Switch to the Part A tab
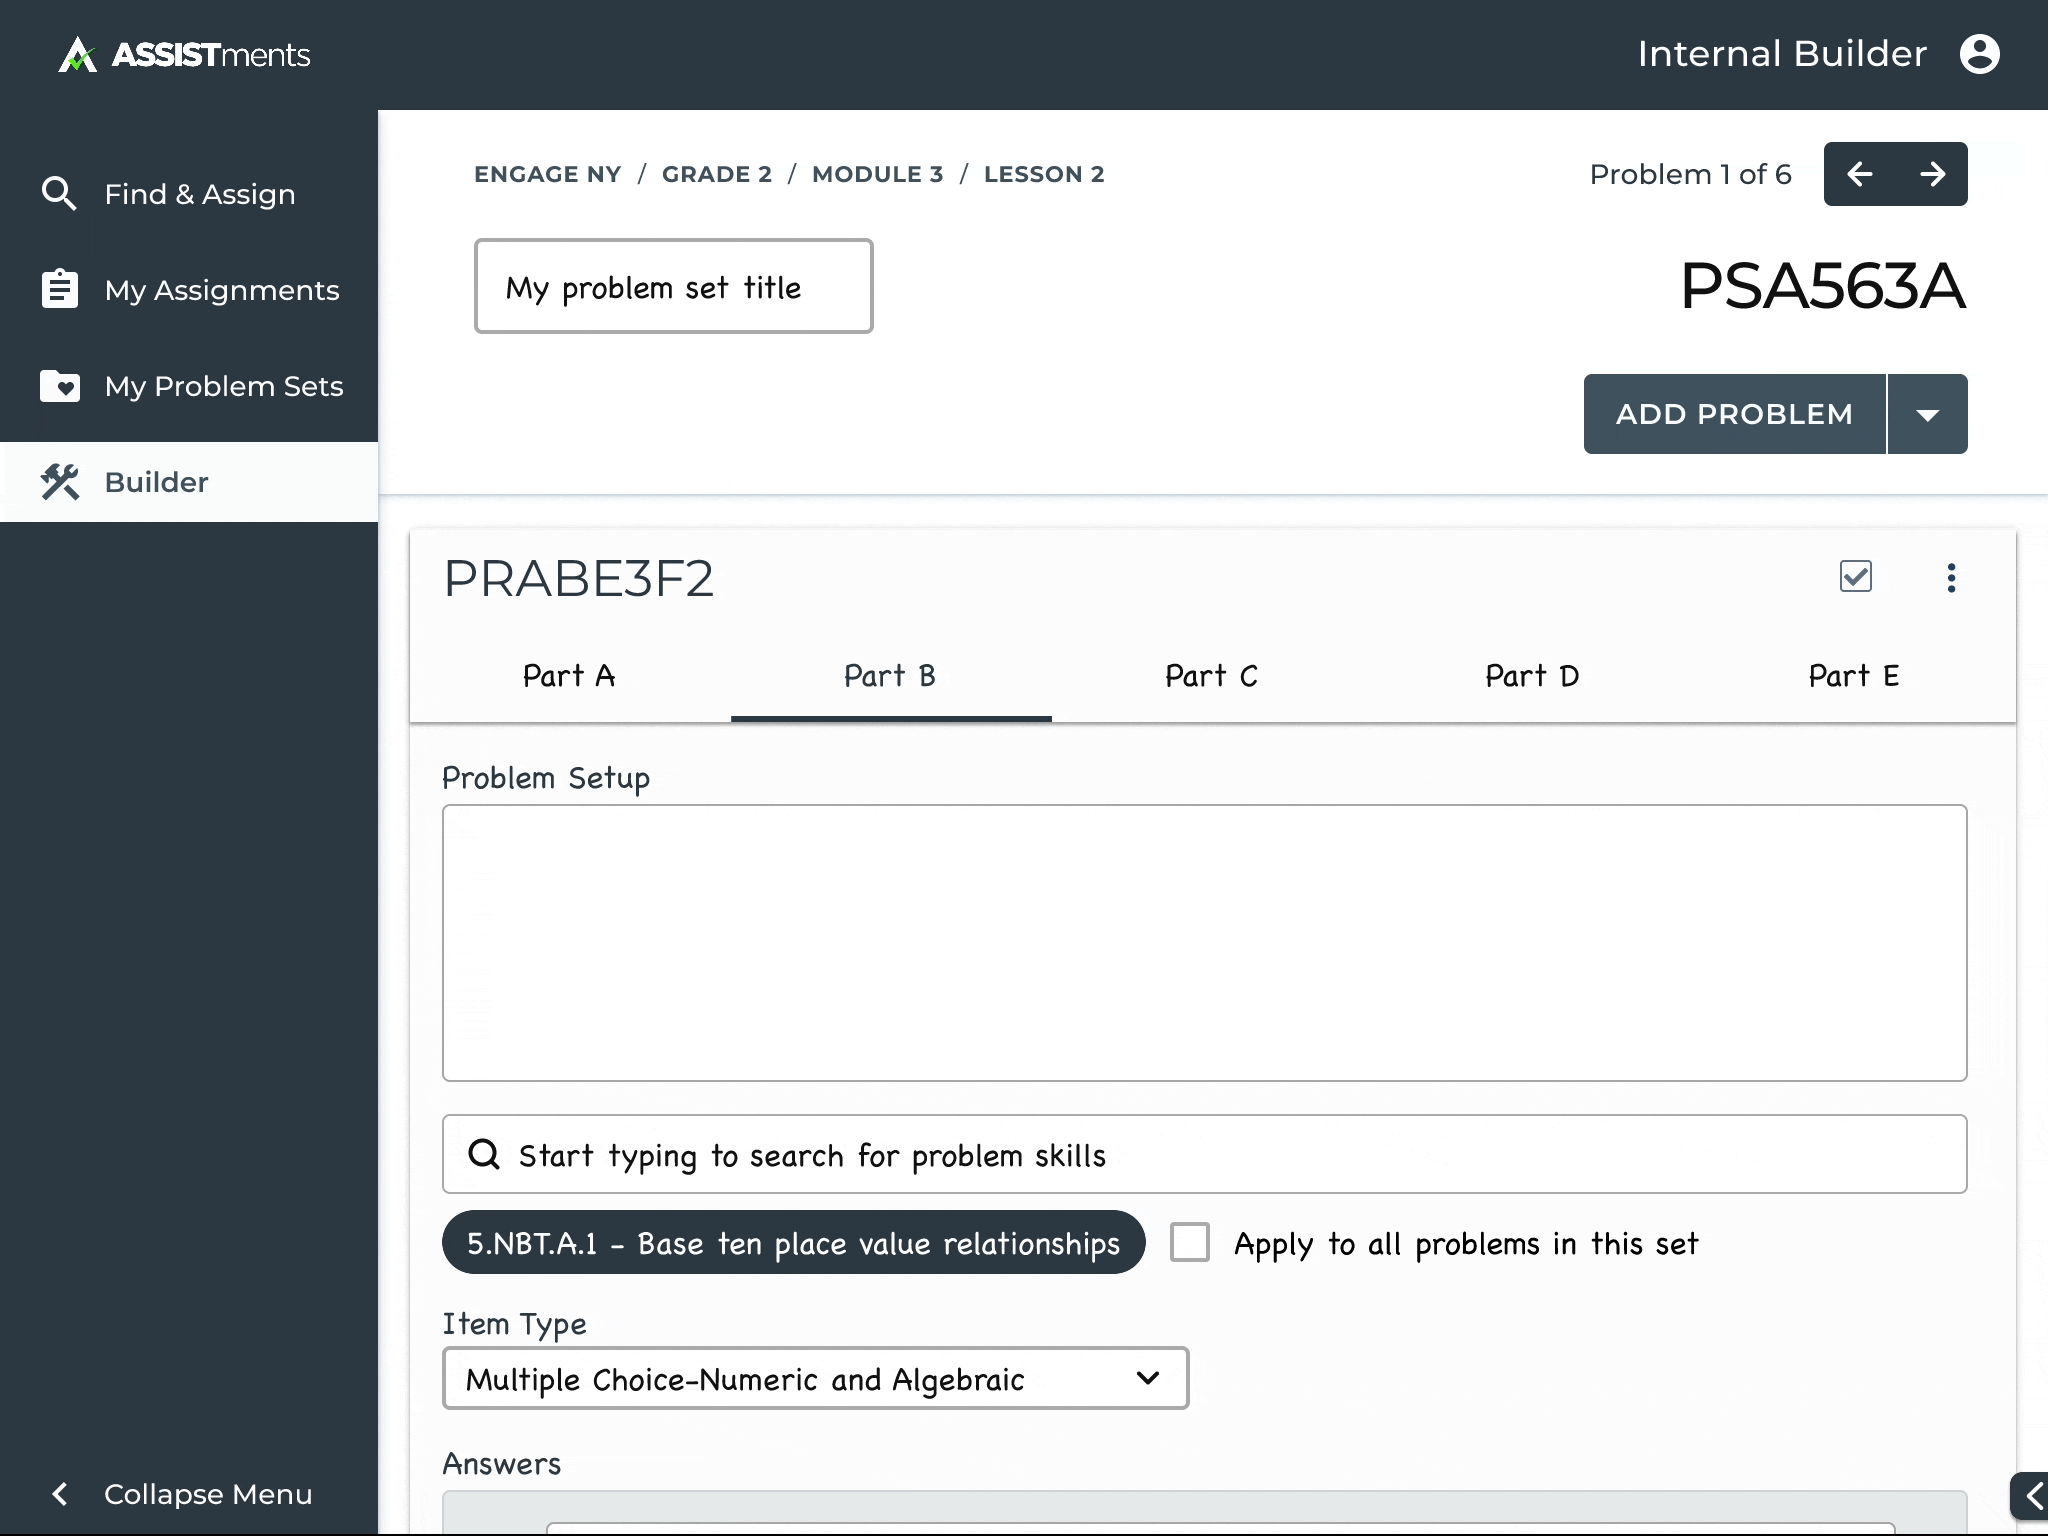Image resolution: width=2048 pixels, height=1536 pixels. pyautogui.click(x=569, y=676)
